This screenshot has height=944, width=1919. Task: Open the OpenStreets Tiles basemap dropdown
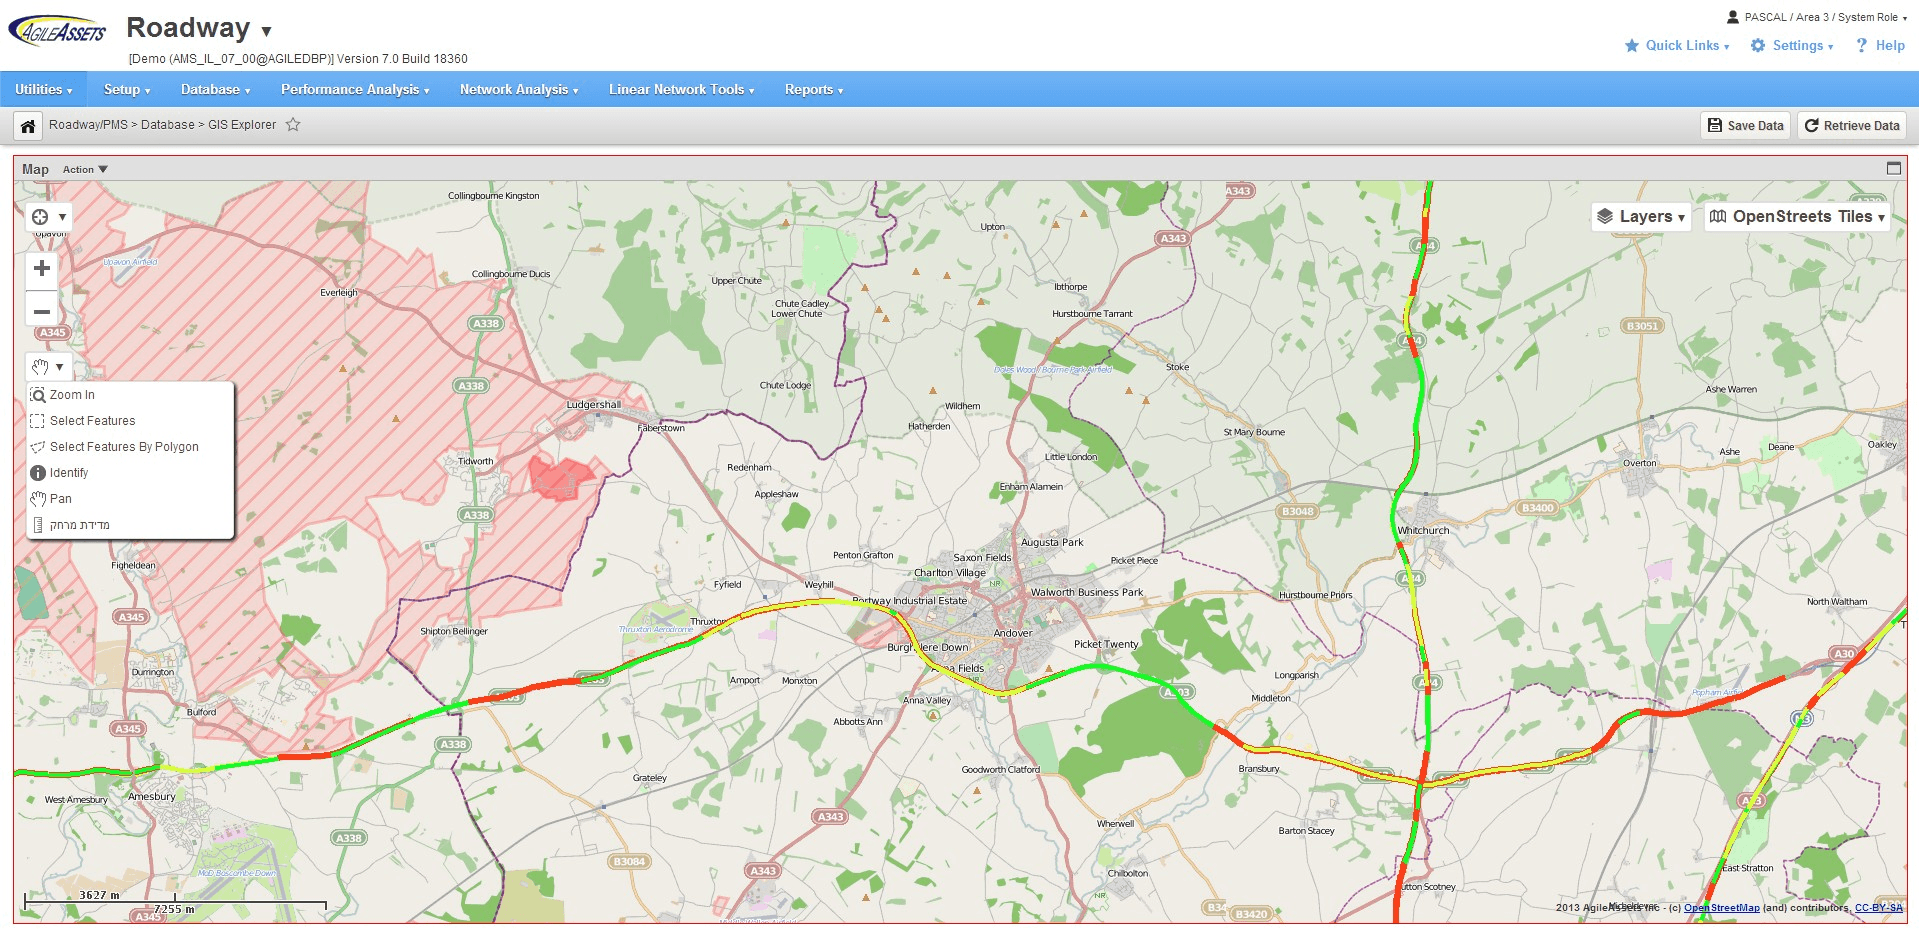pyautogui.click(x=1797, y=216)
